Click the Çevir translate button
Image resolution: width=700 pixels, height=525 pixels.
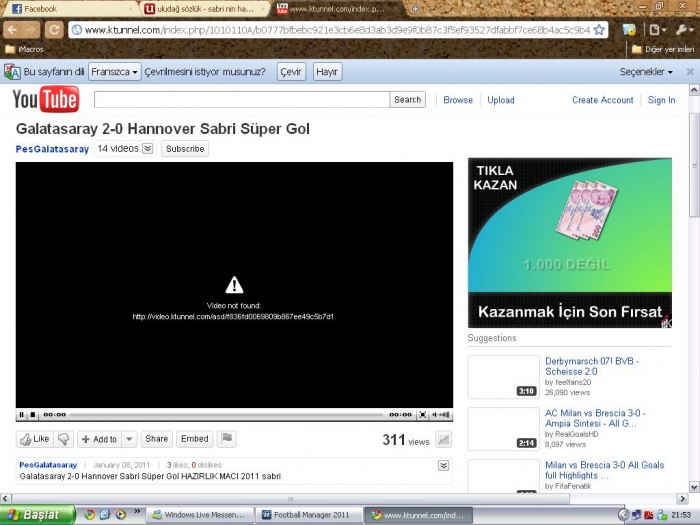tap(291, 71)
